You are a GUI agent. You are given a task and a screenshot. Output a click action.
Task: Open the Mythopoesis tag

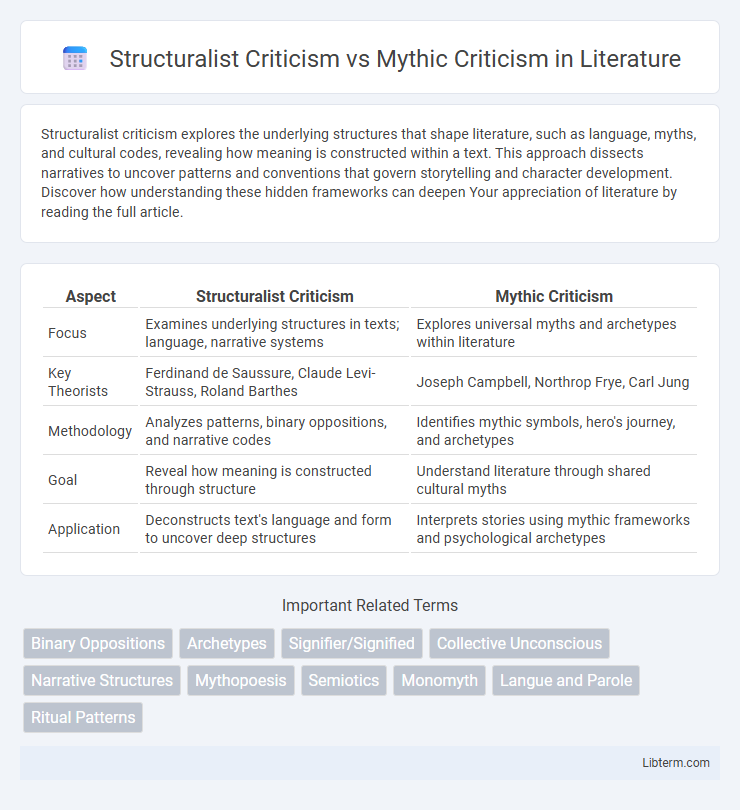(241, 680)
